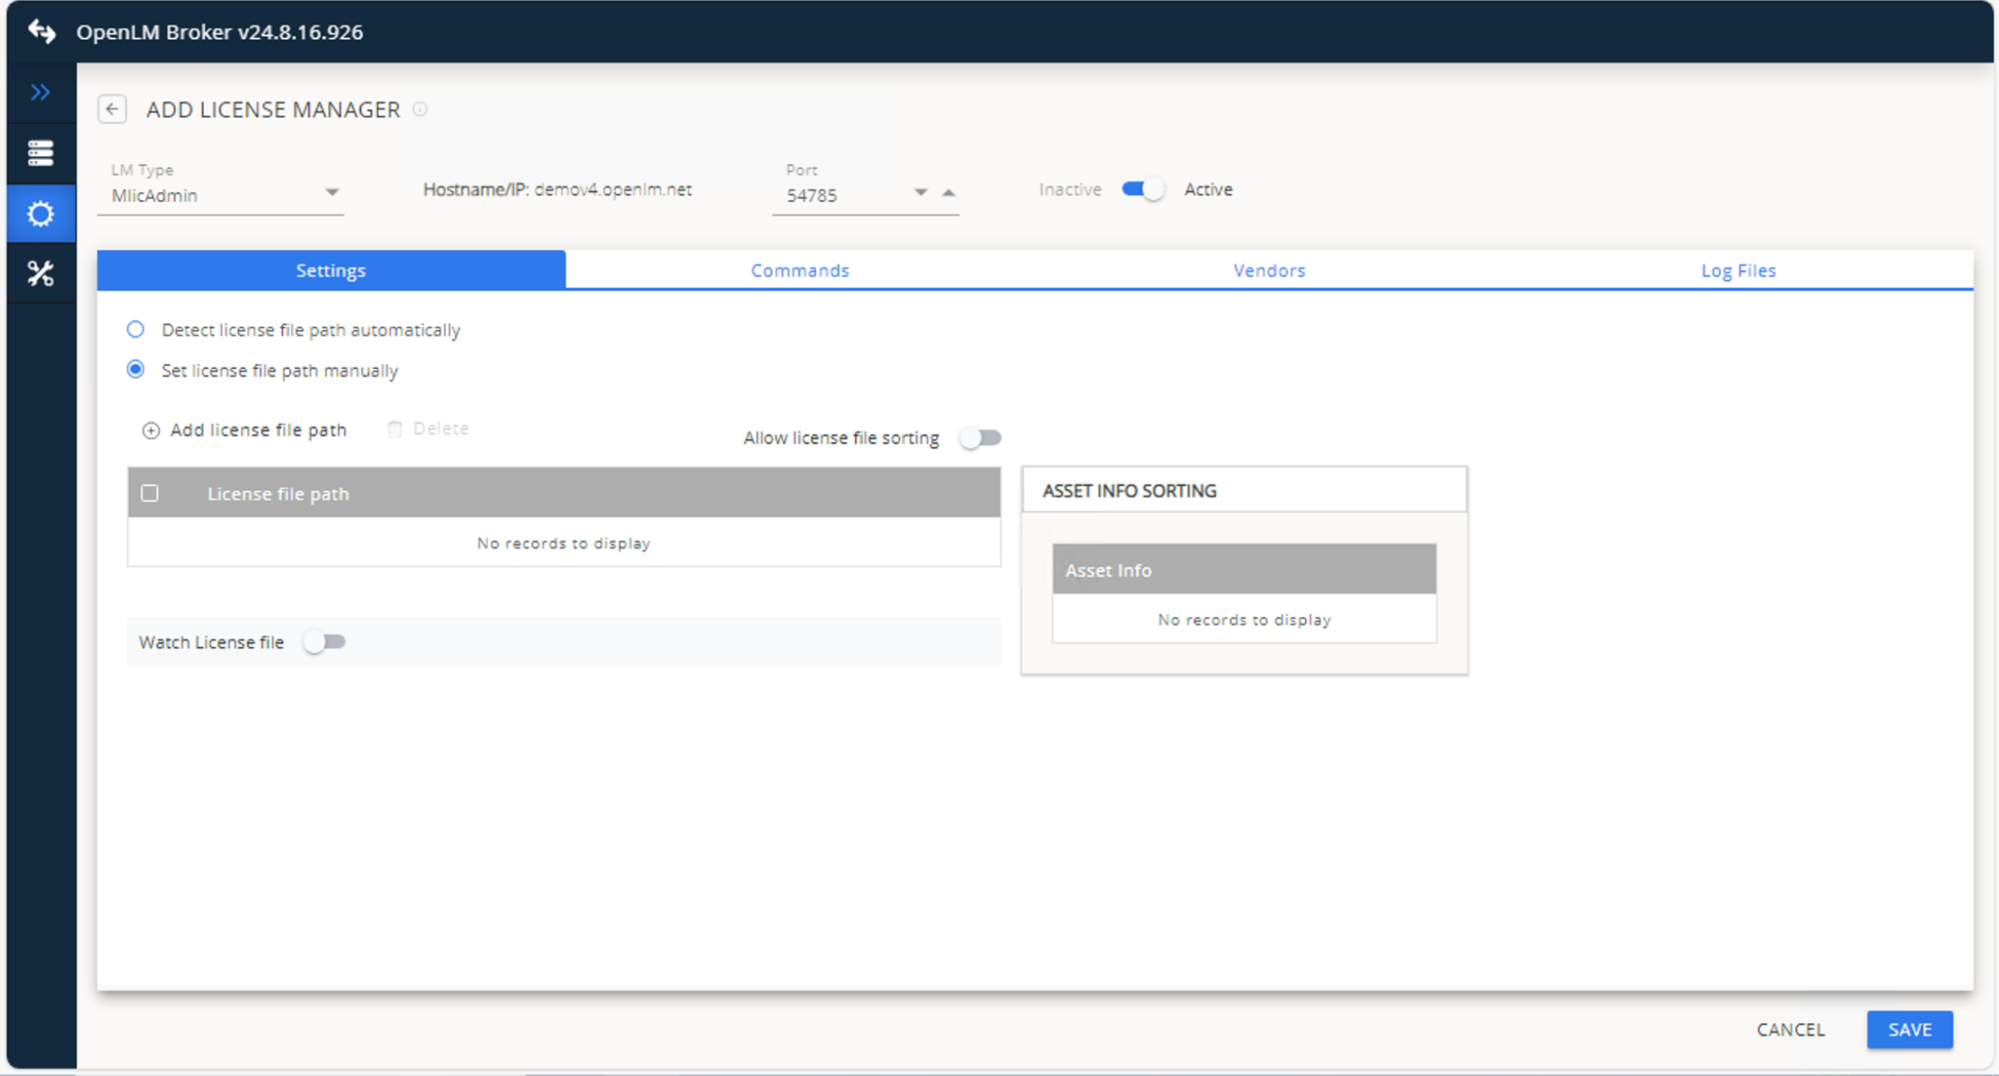Toggle the Inactive/Active switch
The height and width of the screenshot is (1076, 1999).
coord(1141,188)
